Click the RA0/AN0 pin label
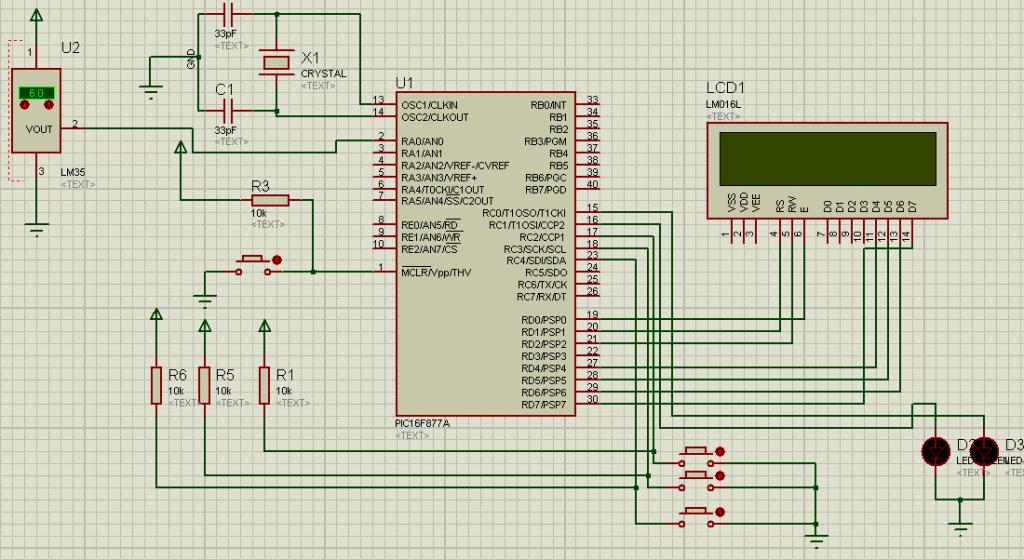1024x560 pixels. click(x=422, y=141)
